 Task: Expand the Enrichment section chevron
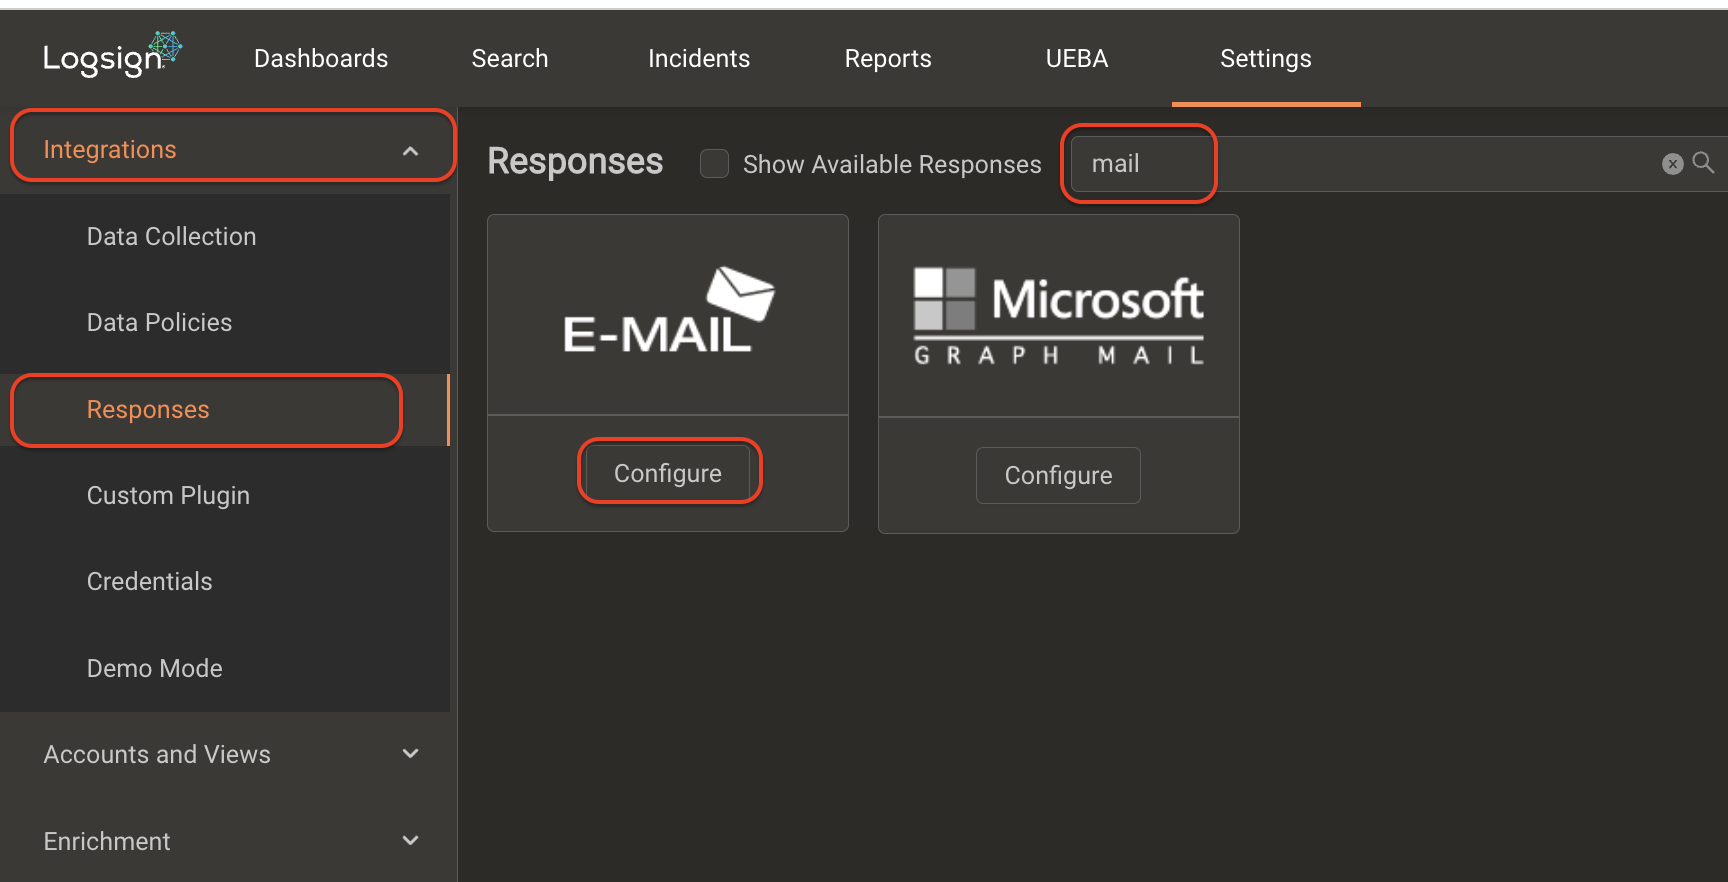point(410,841)
